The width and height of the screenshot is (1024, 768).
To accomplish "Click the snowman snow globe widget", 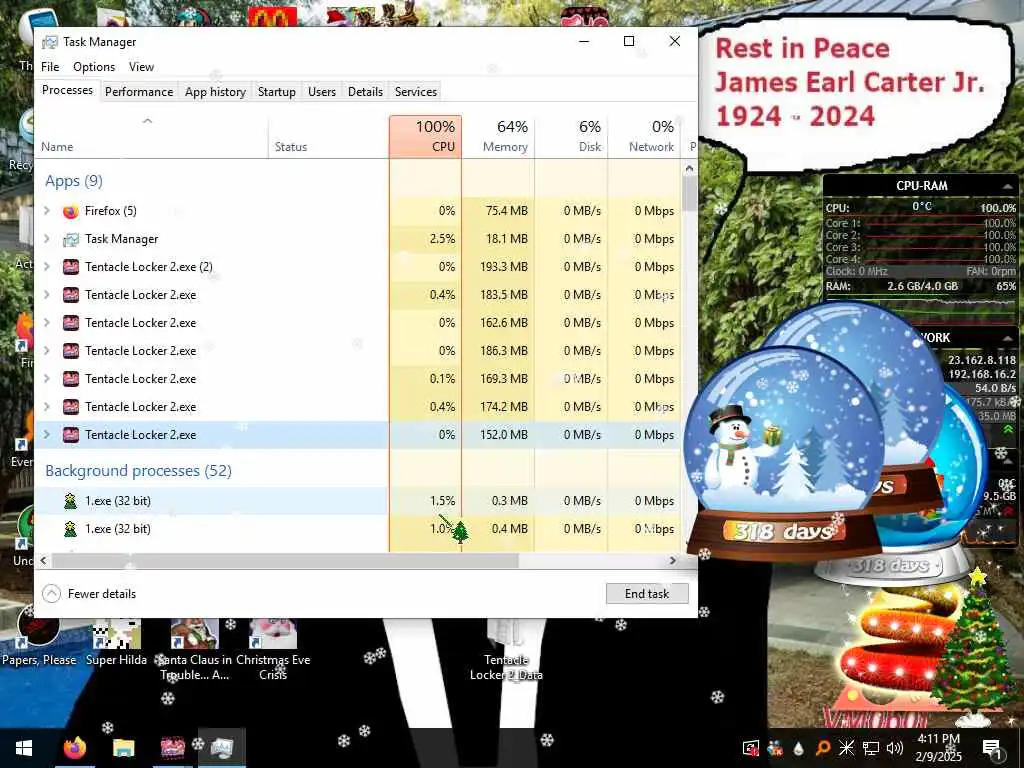I will coord(784,451).
